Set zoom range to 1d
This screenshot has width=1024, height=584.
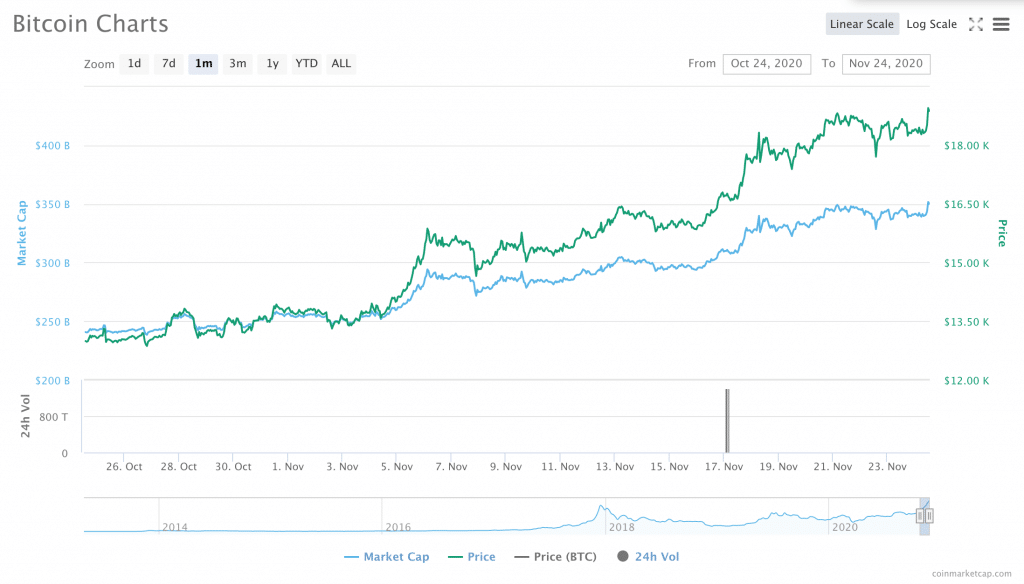pyautogui.click(x=134, y=64)
